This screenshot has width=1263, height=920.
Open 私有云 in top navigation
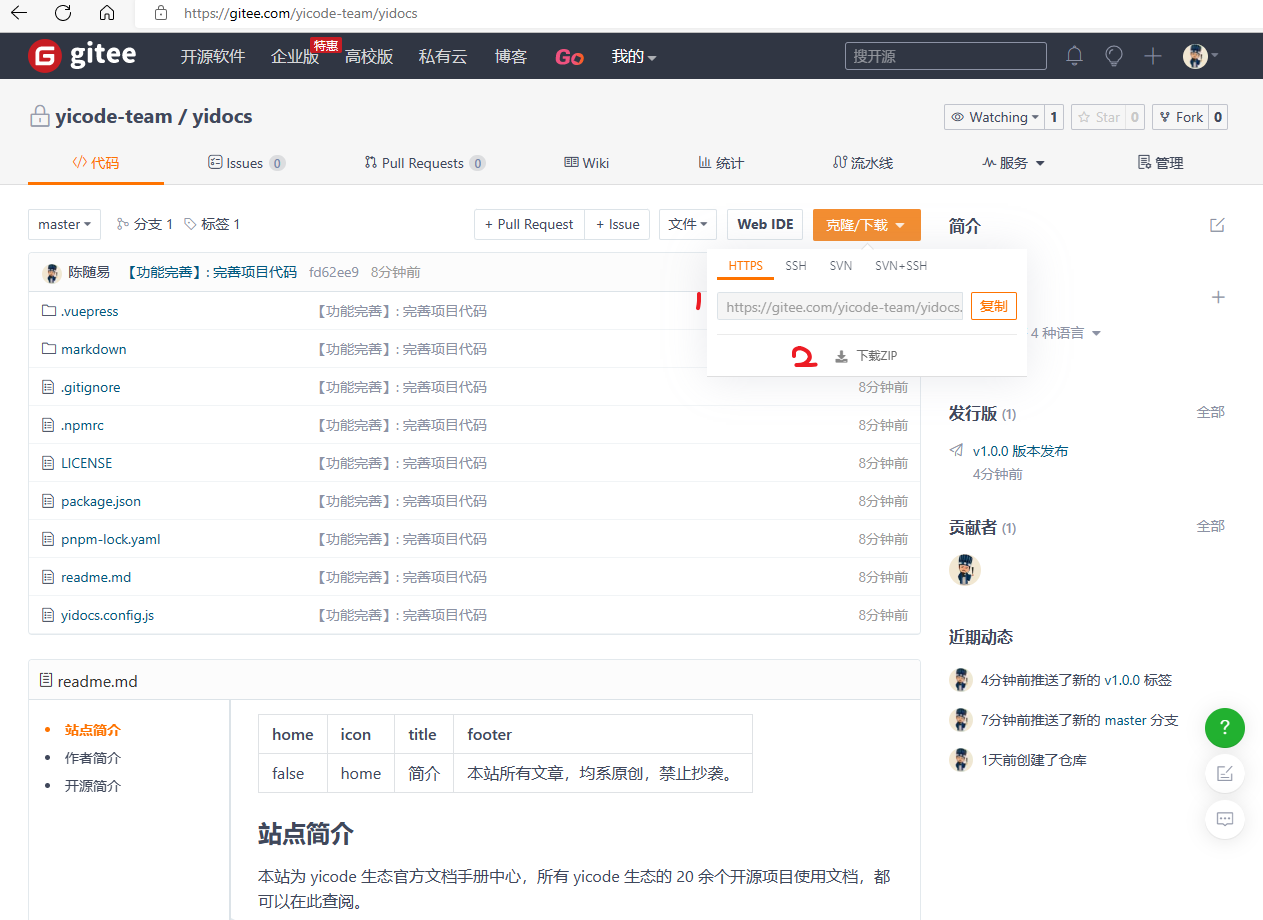point(443,57)
